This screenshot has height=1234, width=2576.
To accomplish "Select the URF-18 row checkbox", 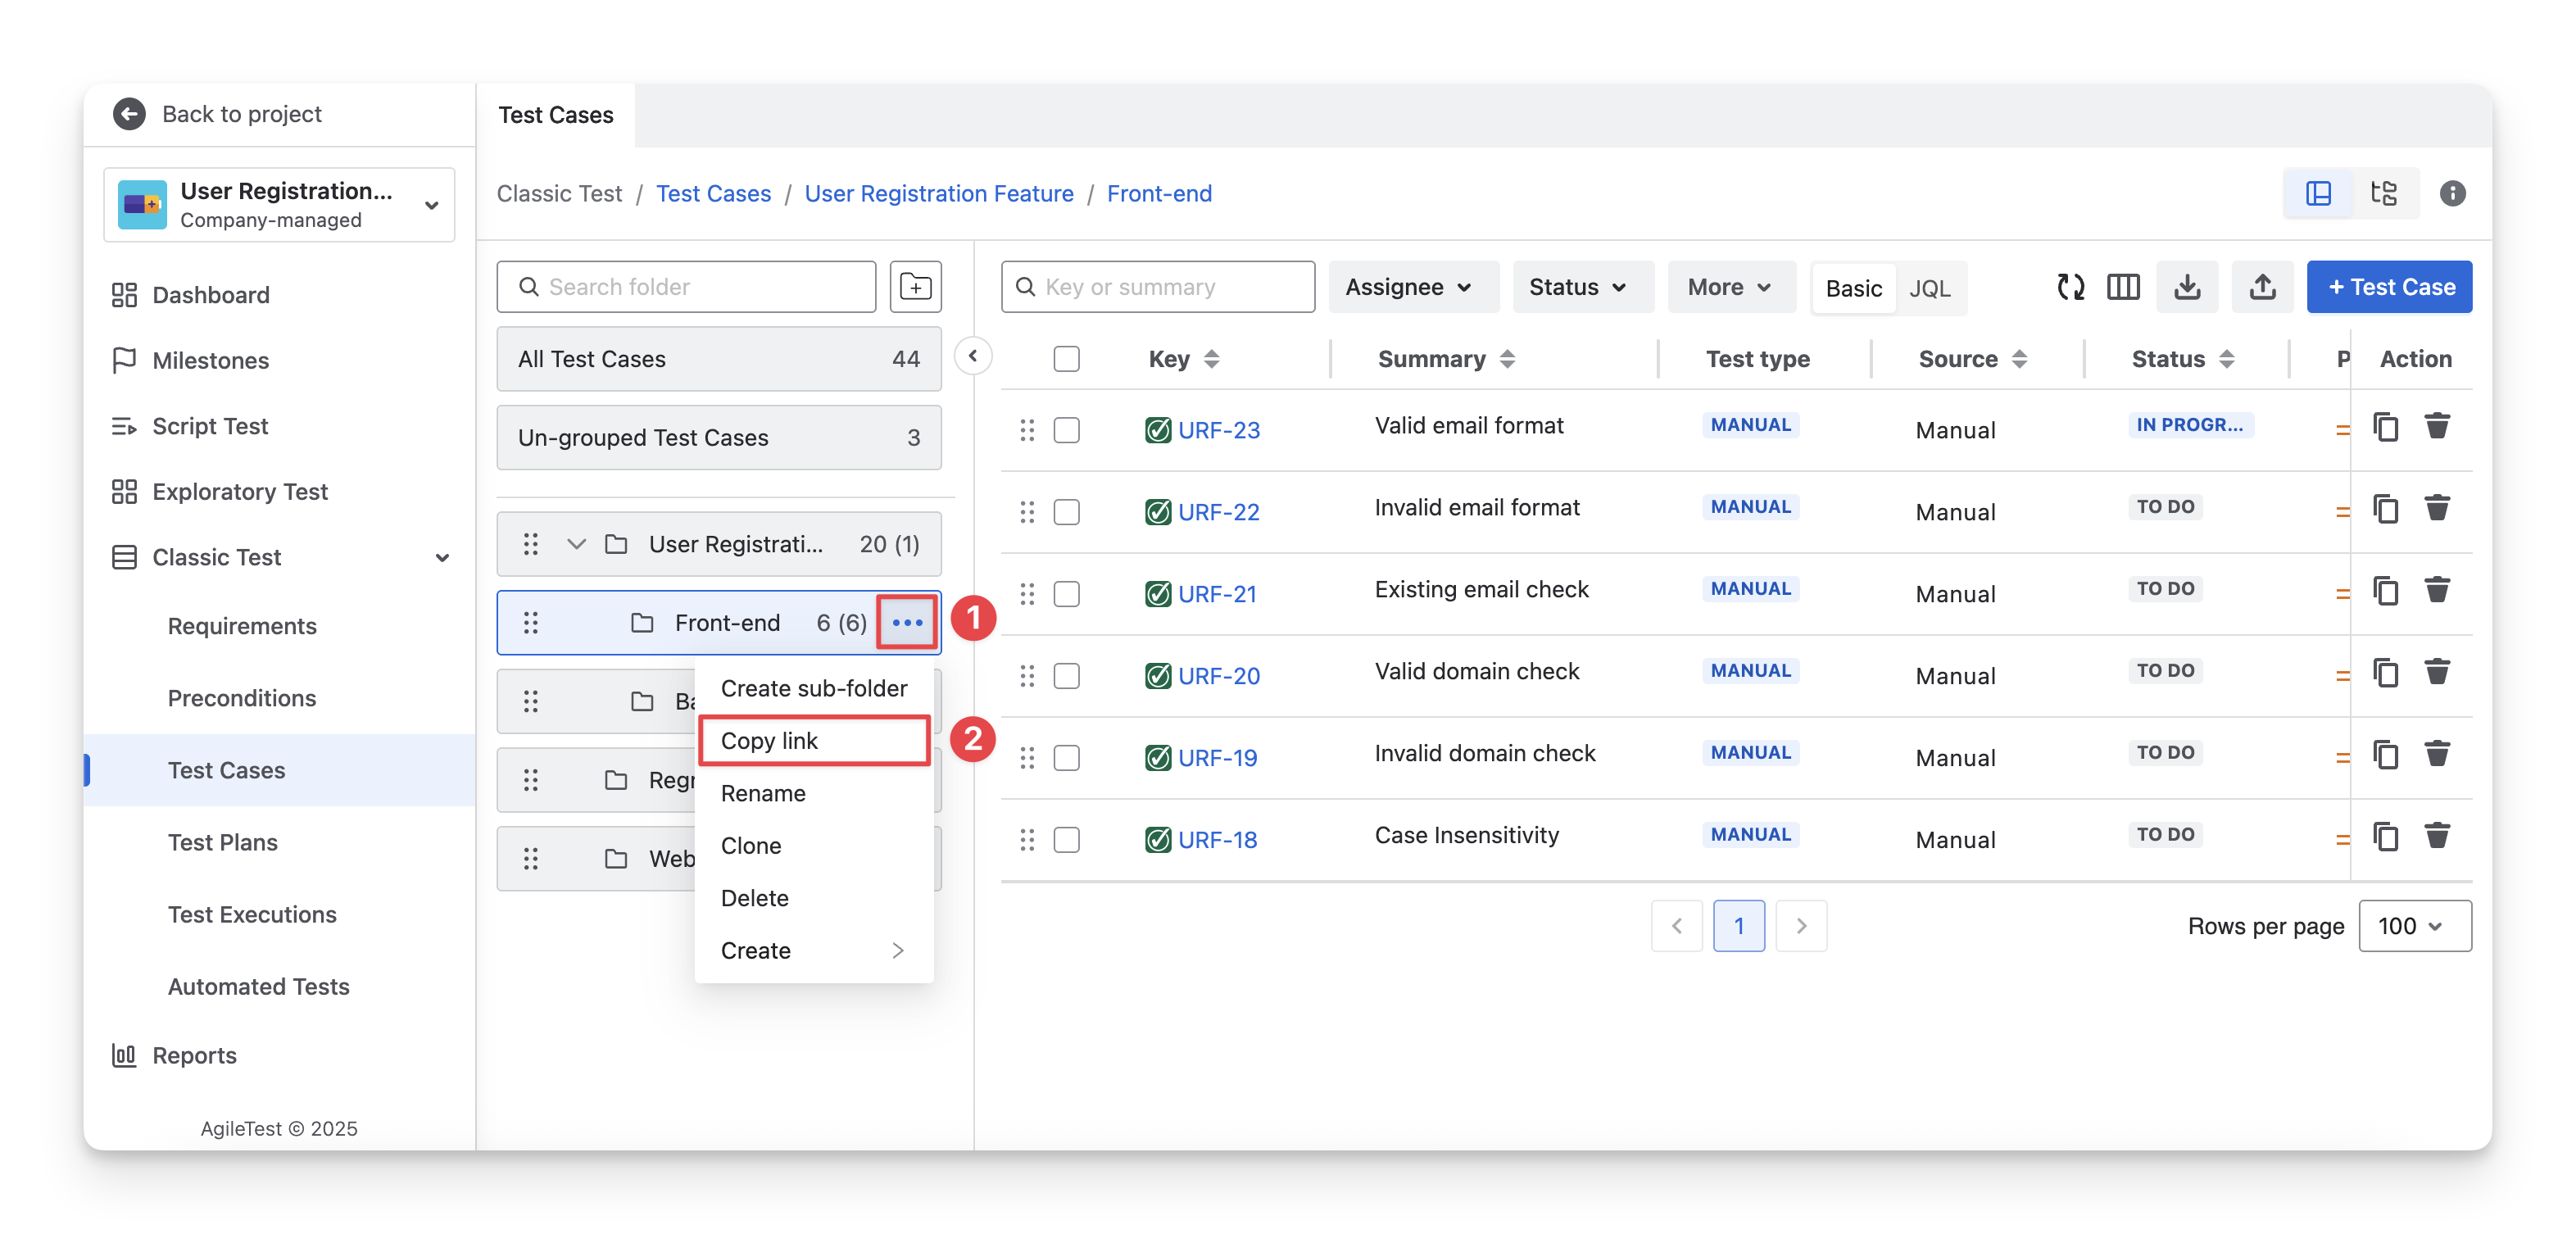I will [1066, 840].
